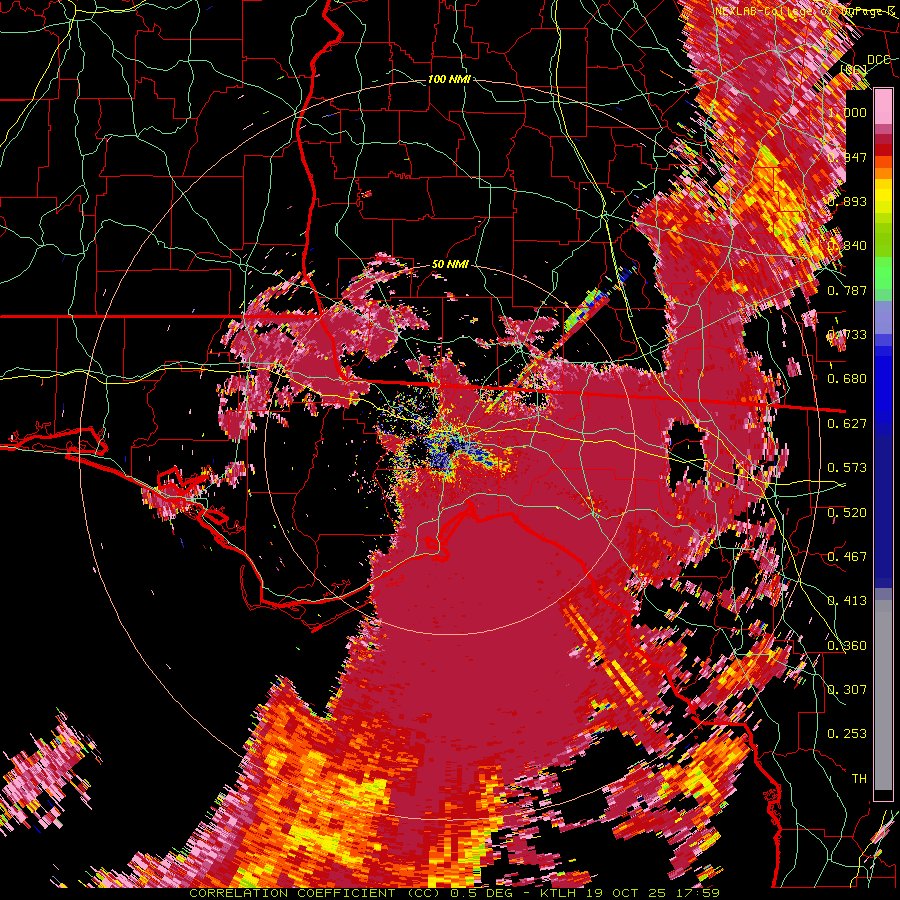Click the 17:59 timestamp in the caption
The width and height of the screenshot is (900, 900).
pos(699,893)
